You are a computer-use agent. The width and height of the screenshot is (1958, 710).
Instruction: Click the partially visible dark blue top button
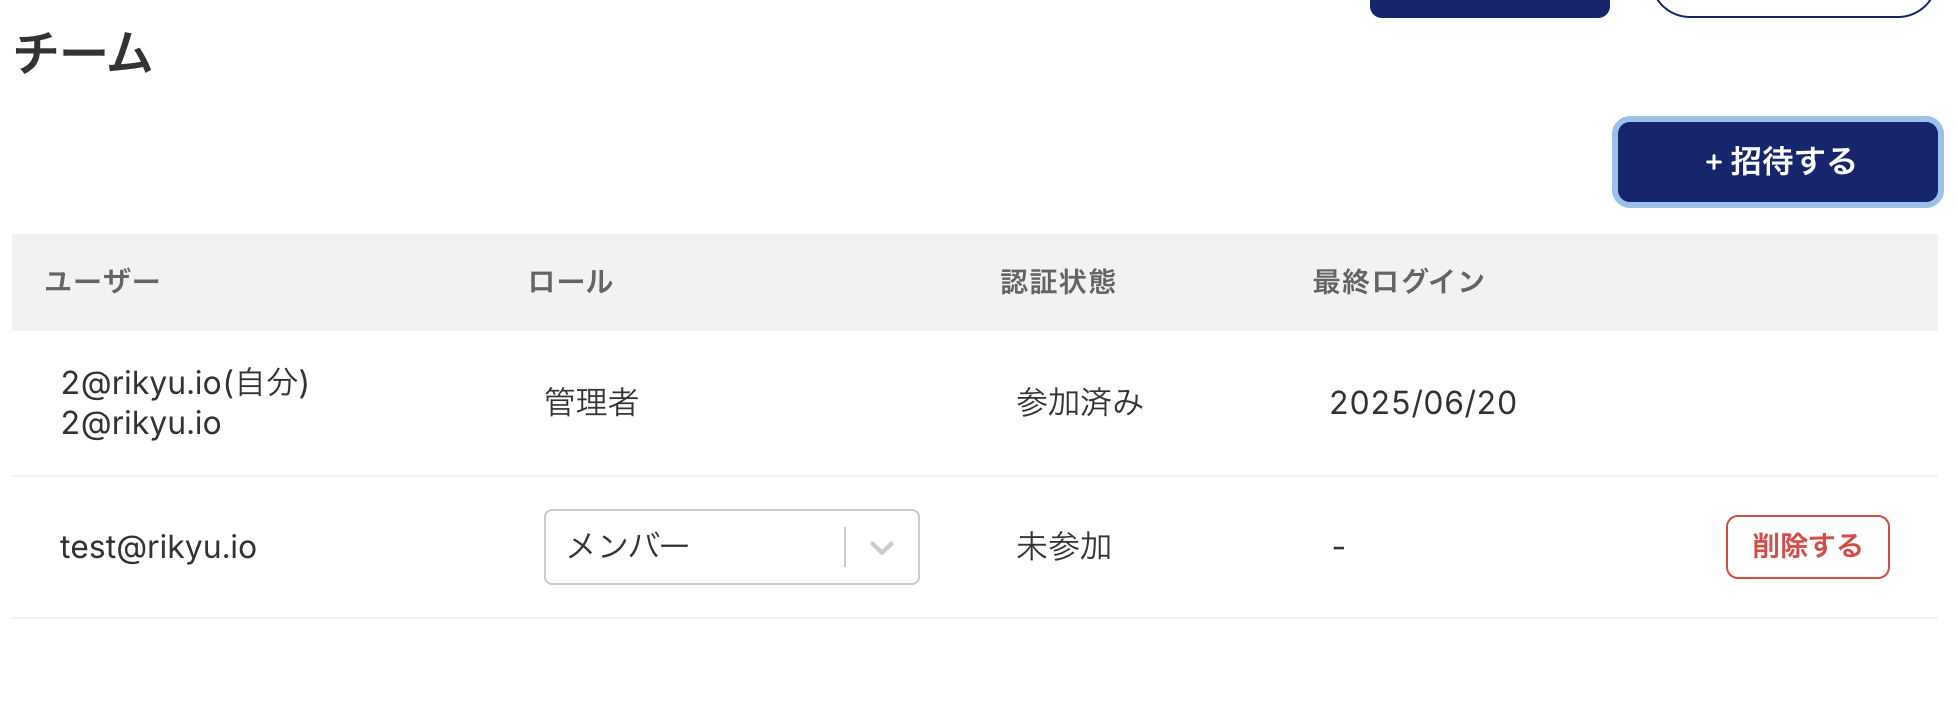1489,7
